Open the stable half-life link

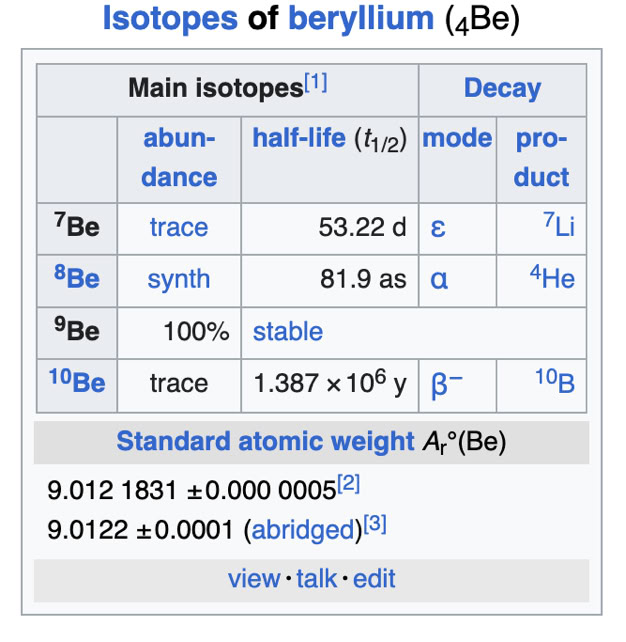tap(287, 332)
